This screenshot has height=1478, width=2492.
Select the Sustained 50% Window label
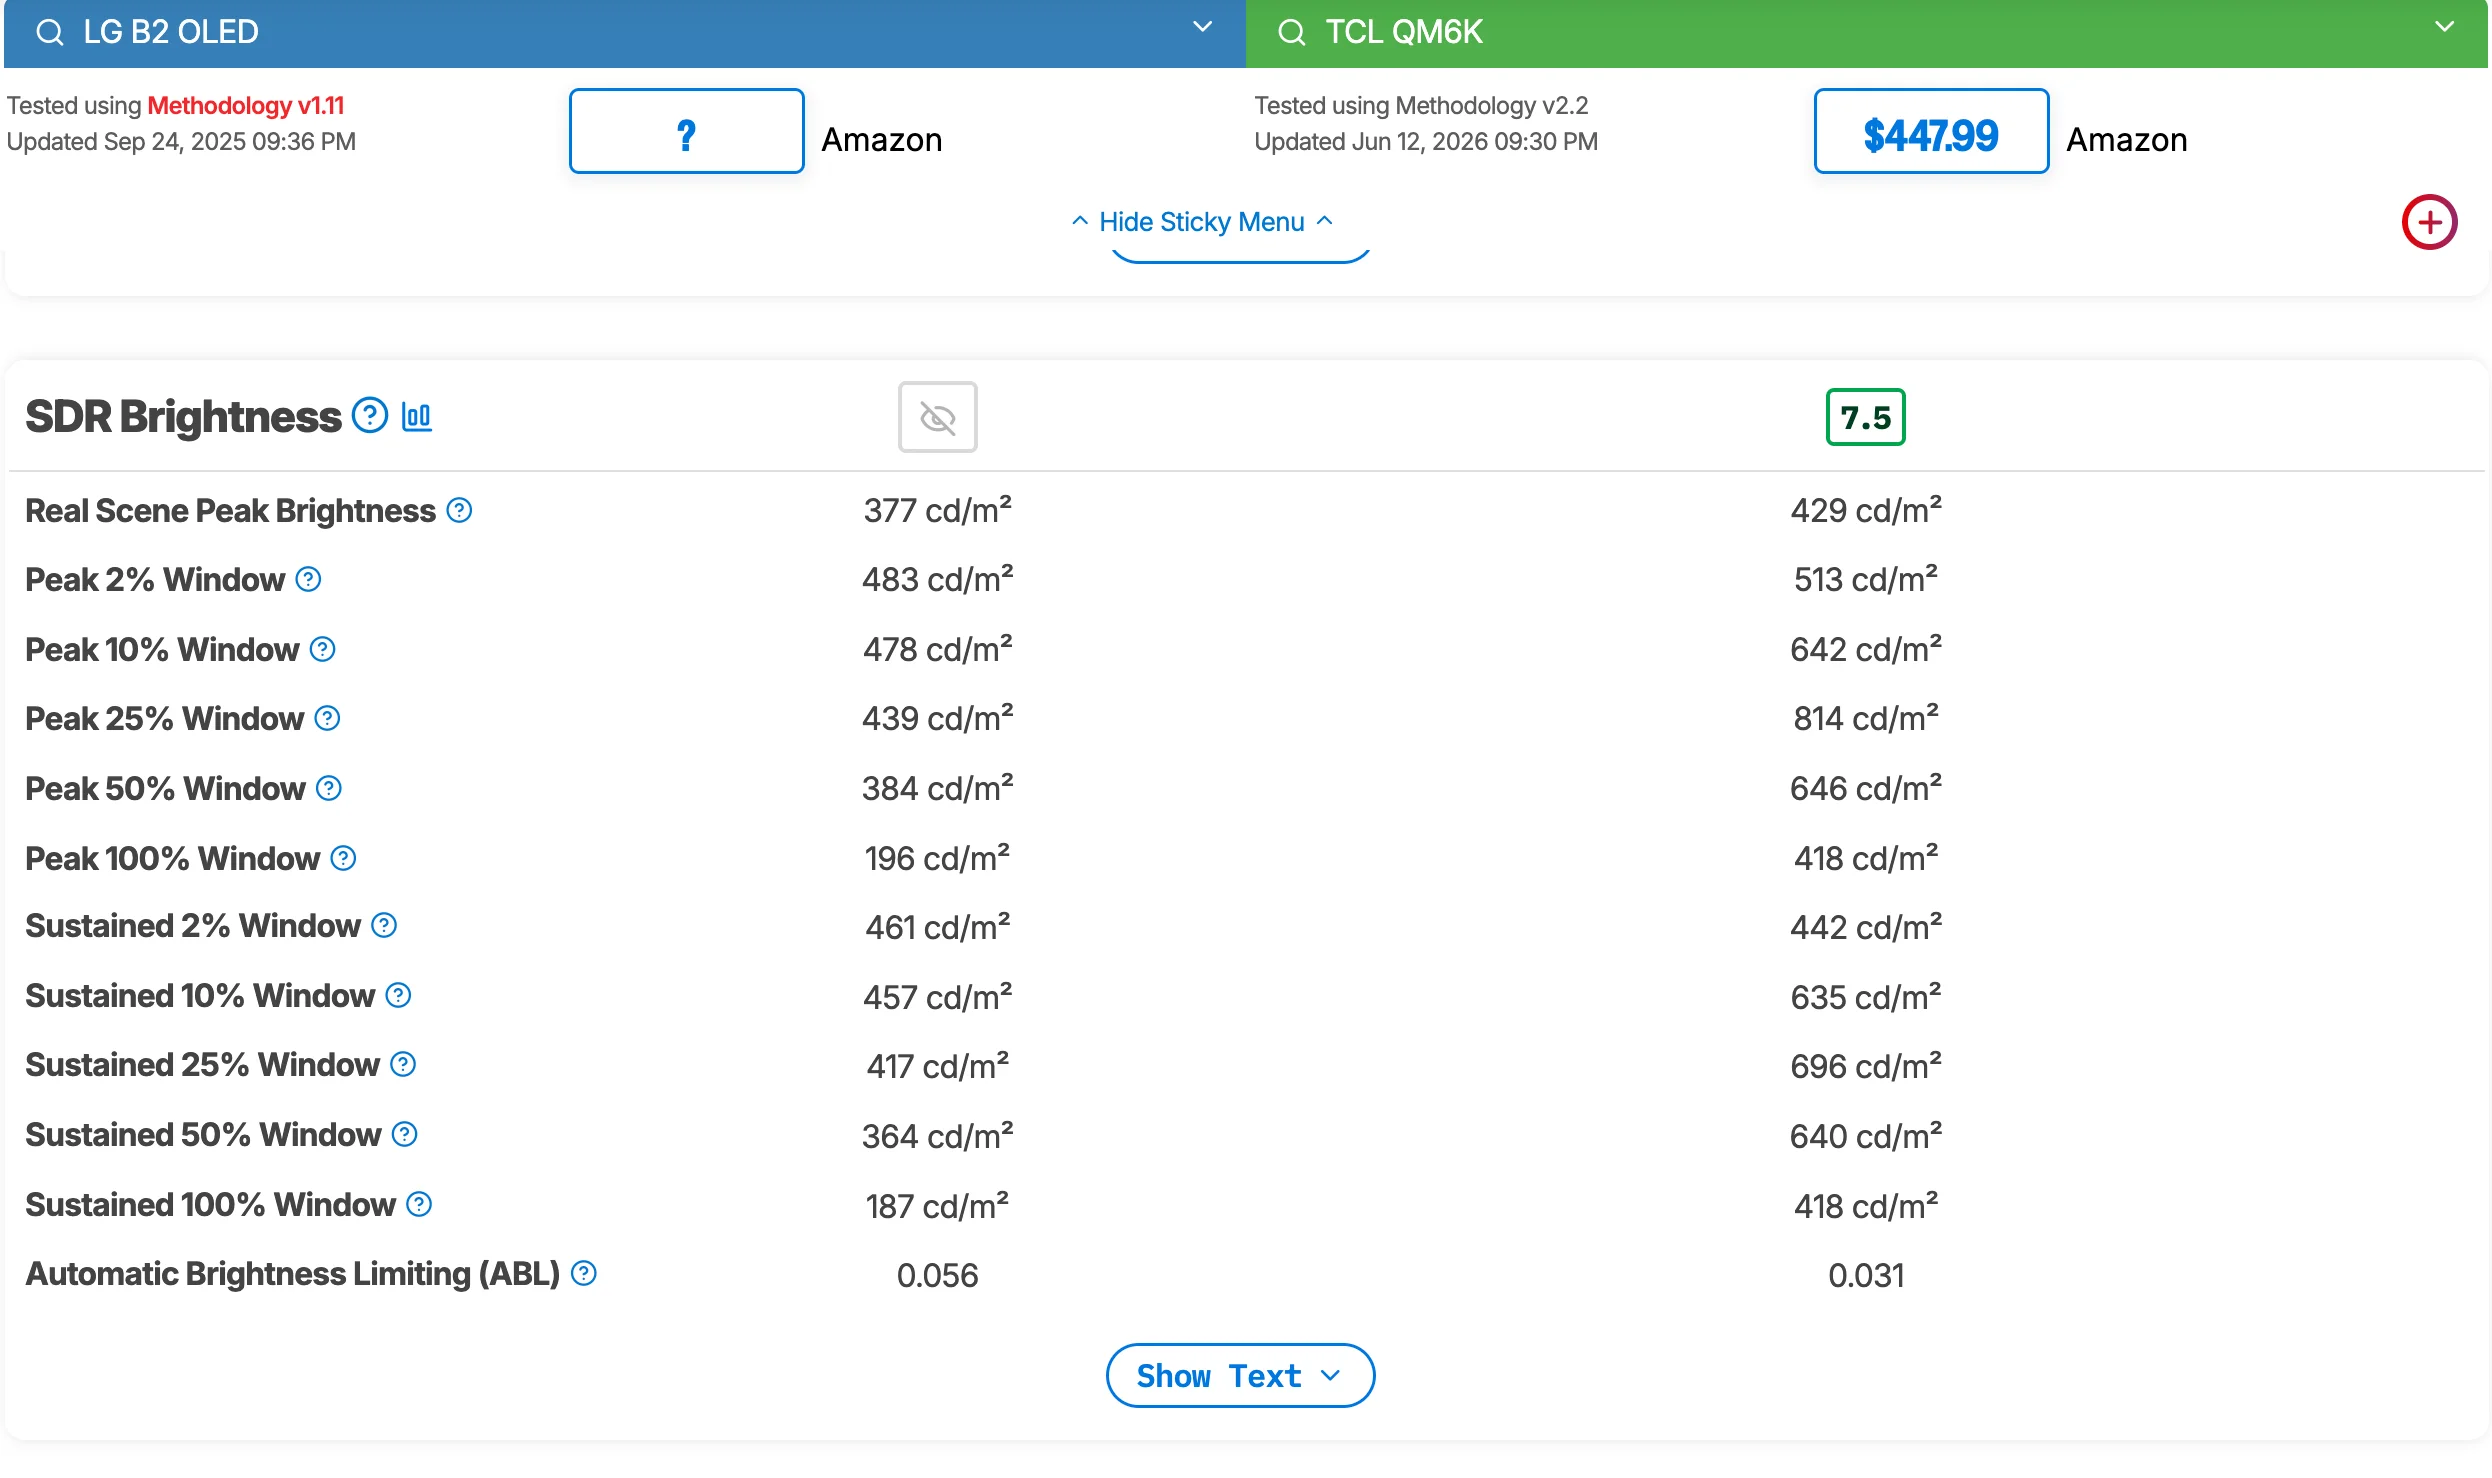(x=203, y=1135)
